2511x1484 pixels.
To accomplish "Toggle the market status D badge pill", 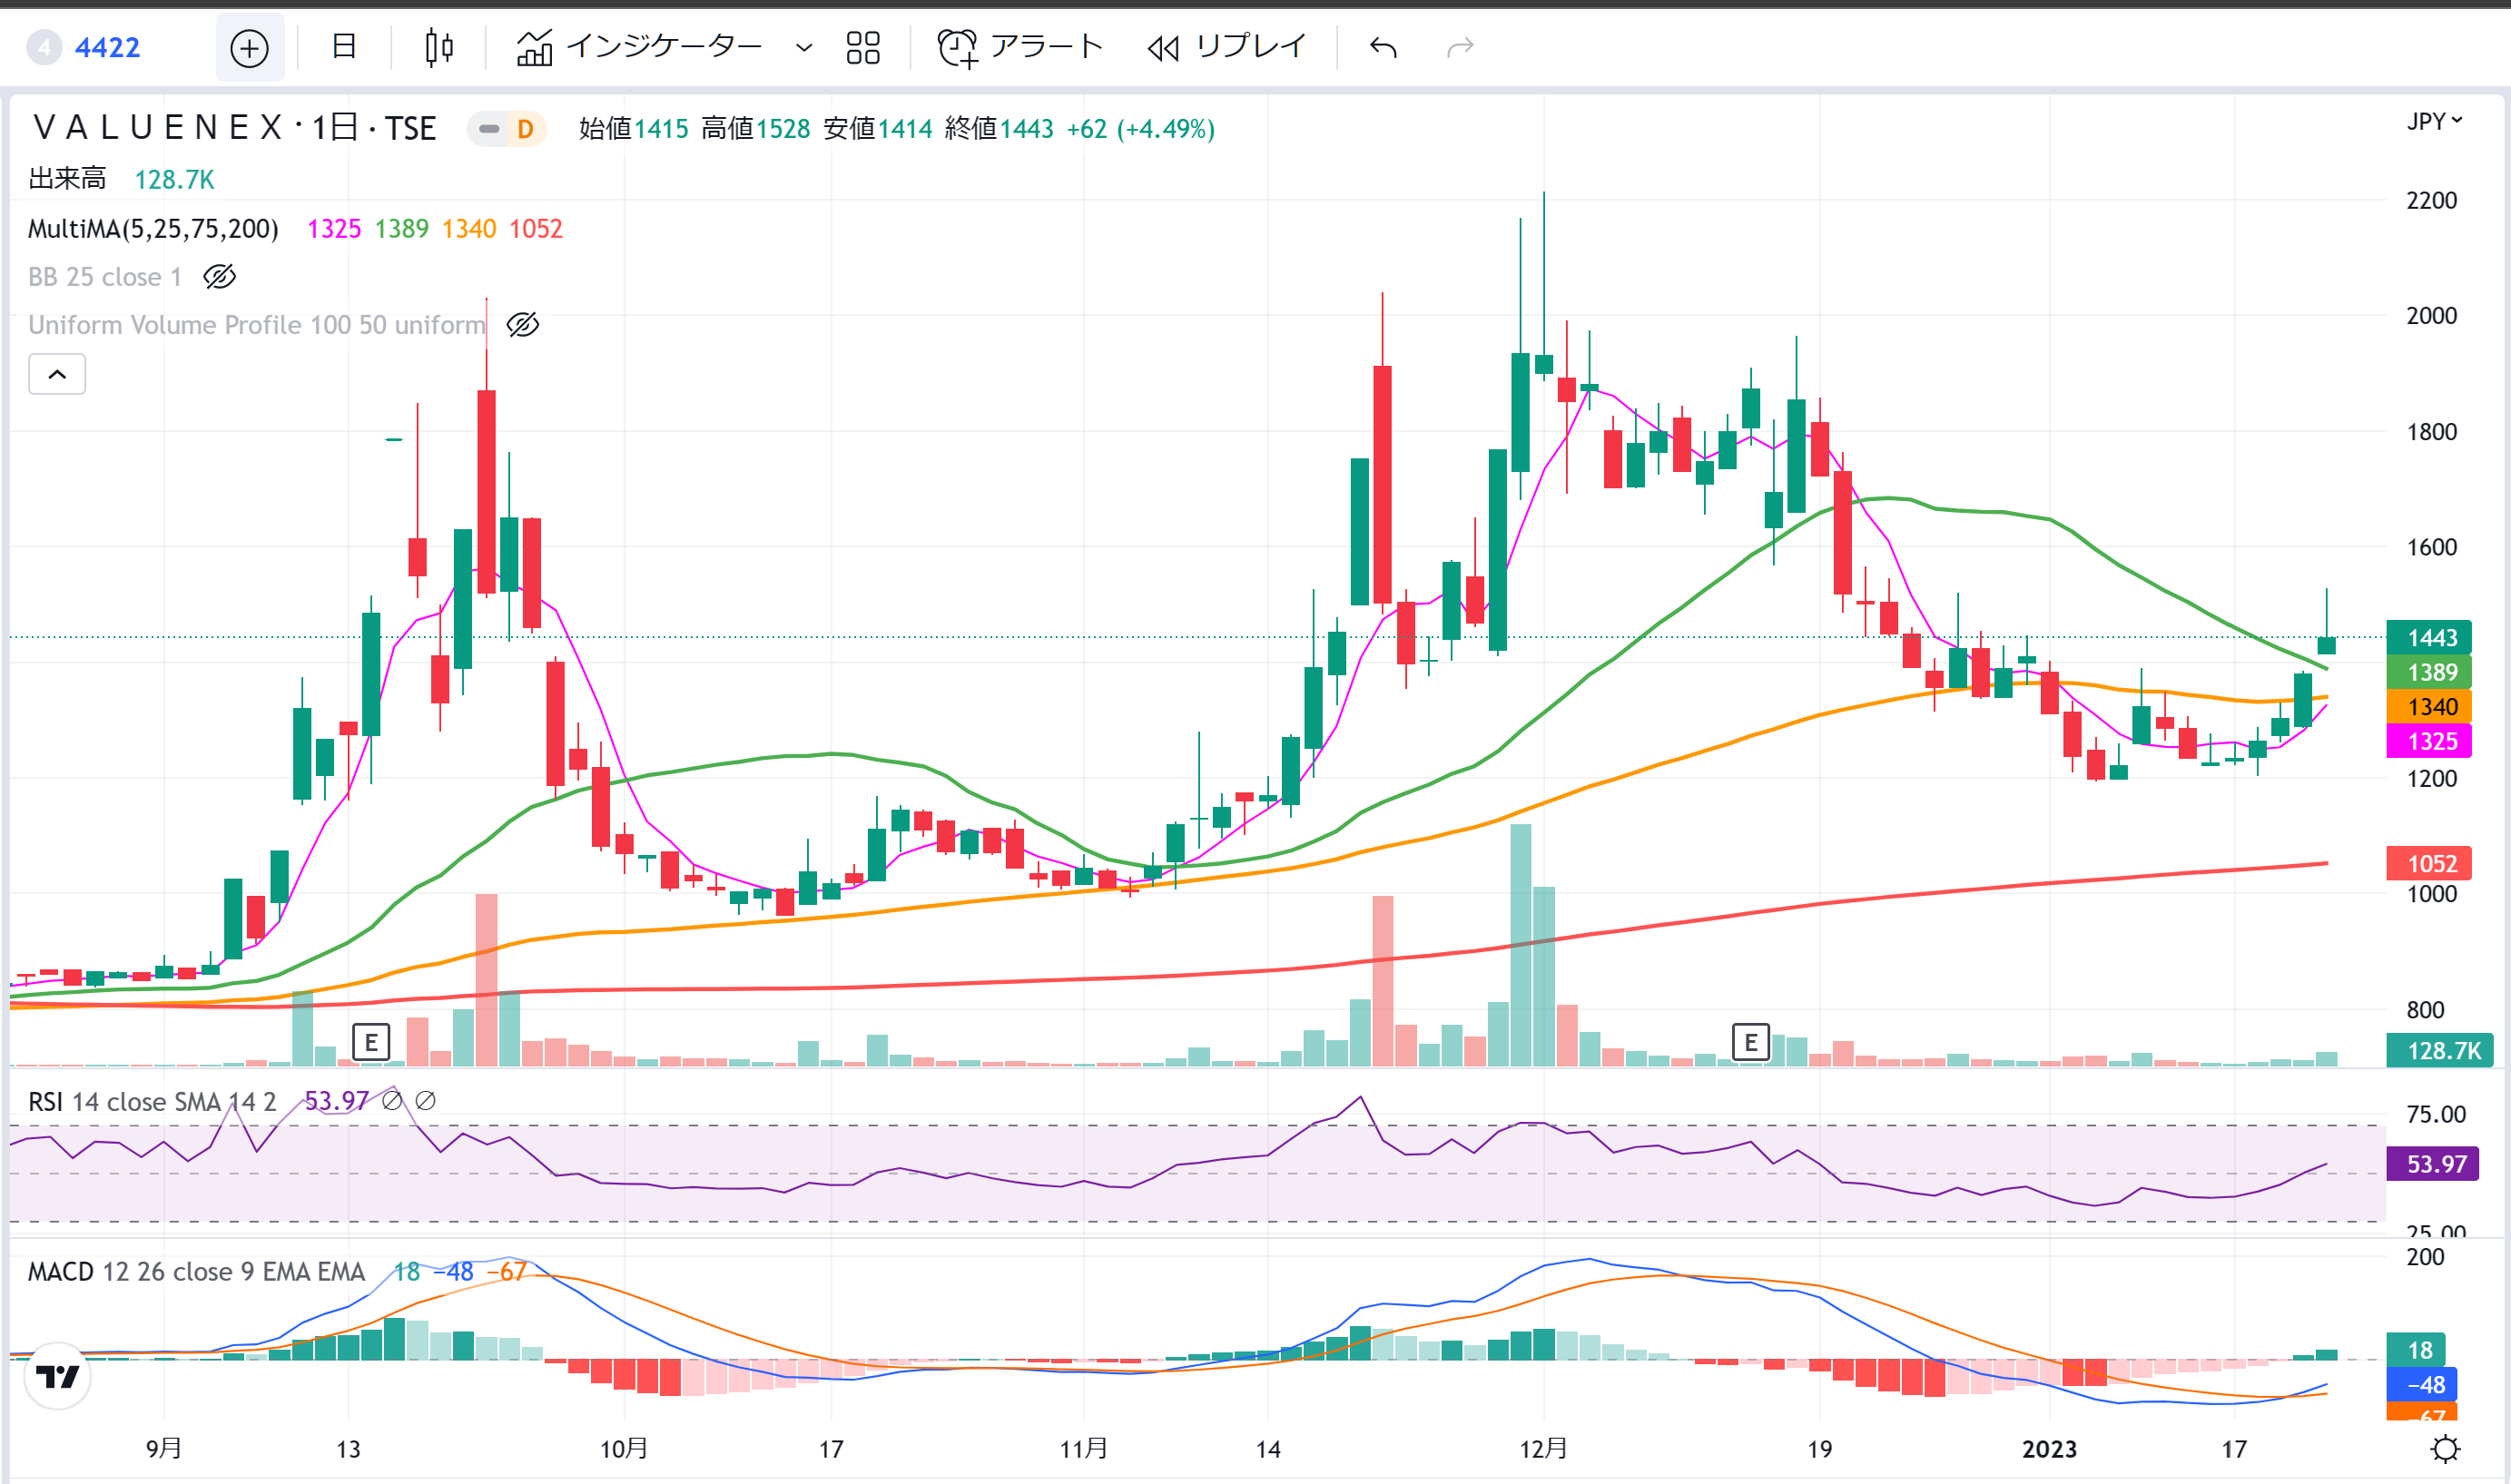I will click(x=507, y=129).
